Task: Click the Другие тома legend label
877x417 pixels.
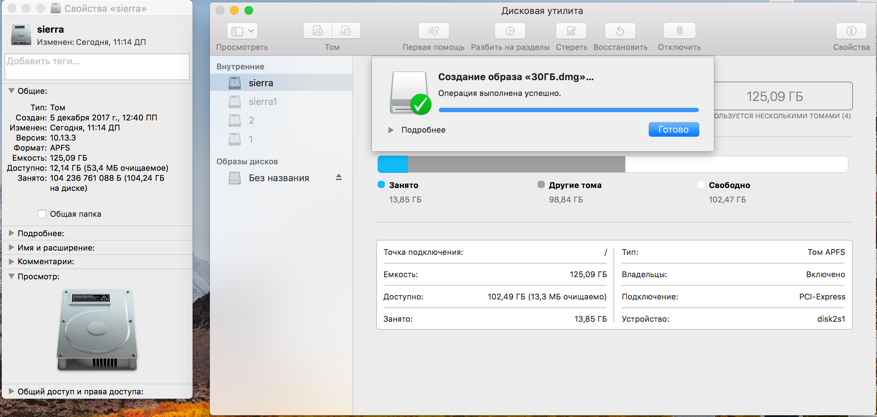Action: coord(576,185)
